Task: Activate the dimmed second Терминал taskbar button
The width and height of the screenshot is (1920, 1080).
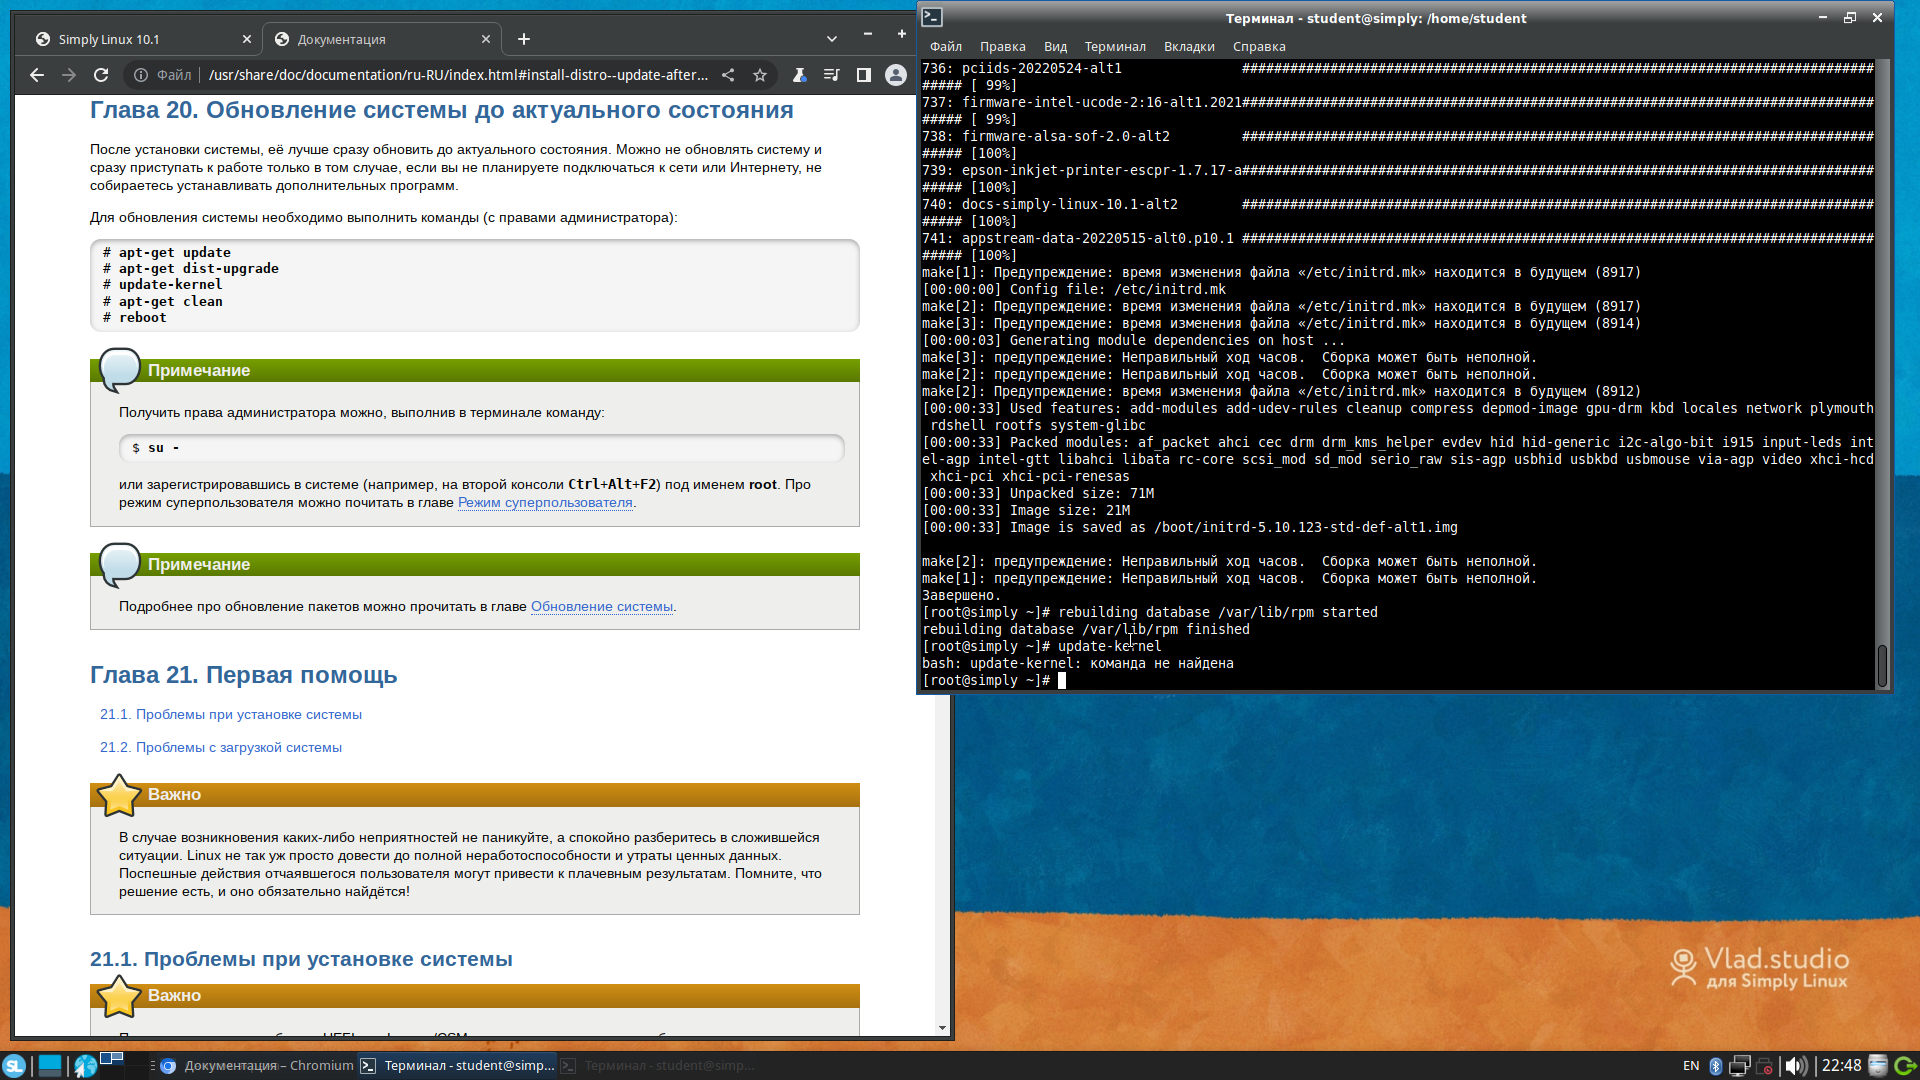Action: click(x=657, y=1066)
